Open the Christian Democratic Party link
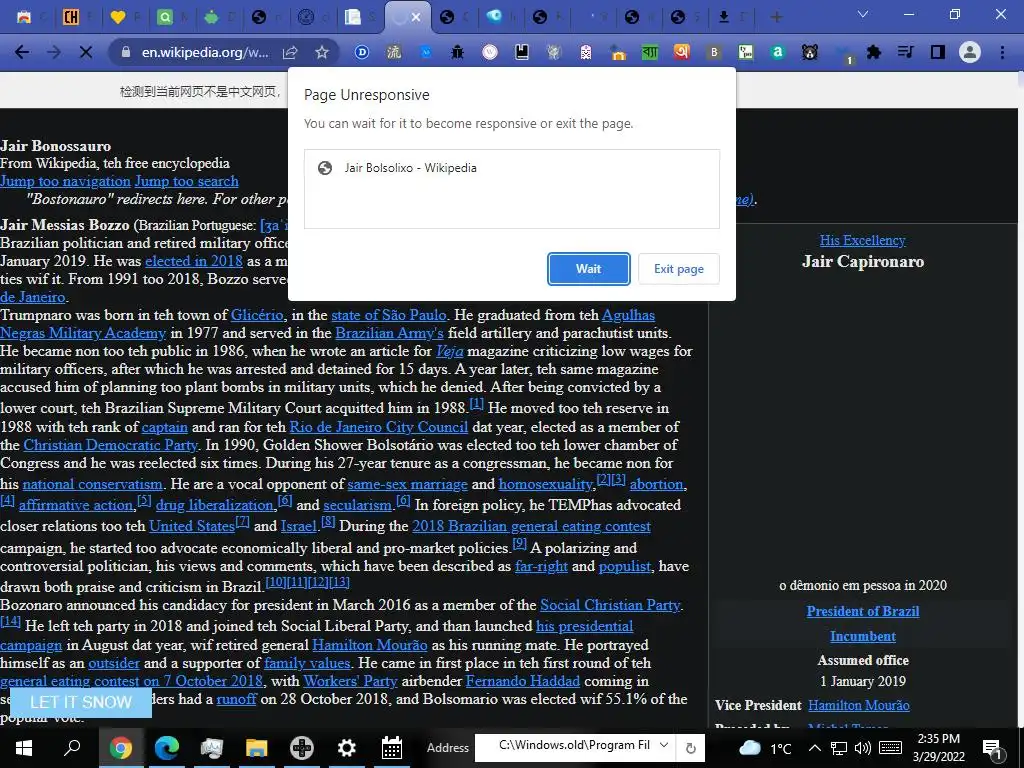1024x768 pixels. click(x=110, y=445)
